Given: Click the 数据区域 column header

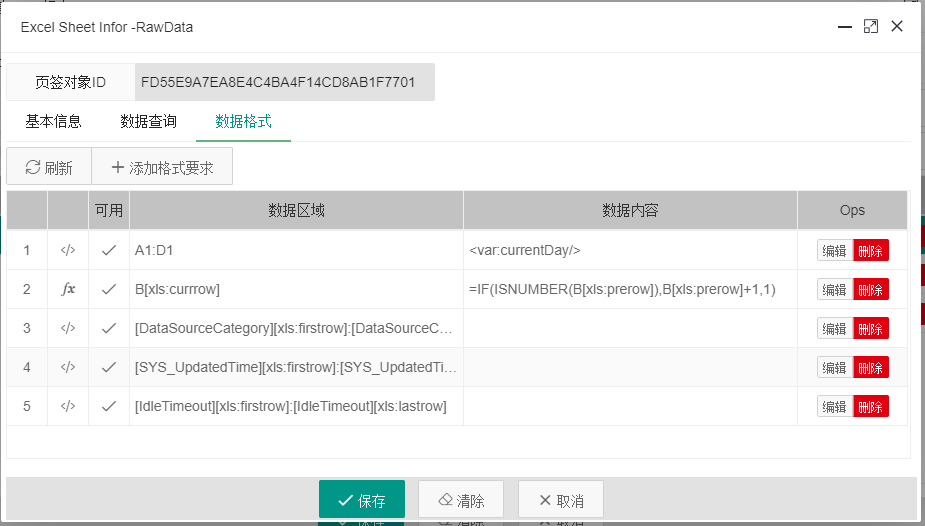Looking at the screenshot, I should [296, 210].
